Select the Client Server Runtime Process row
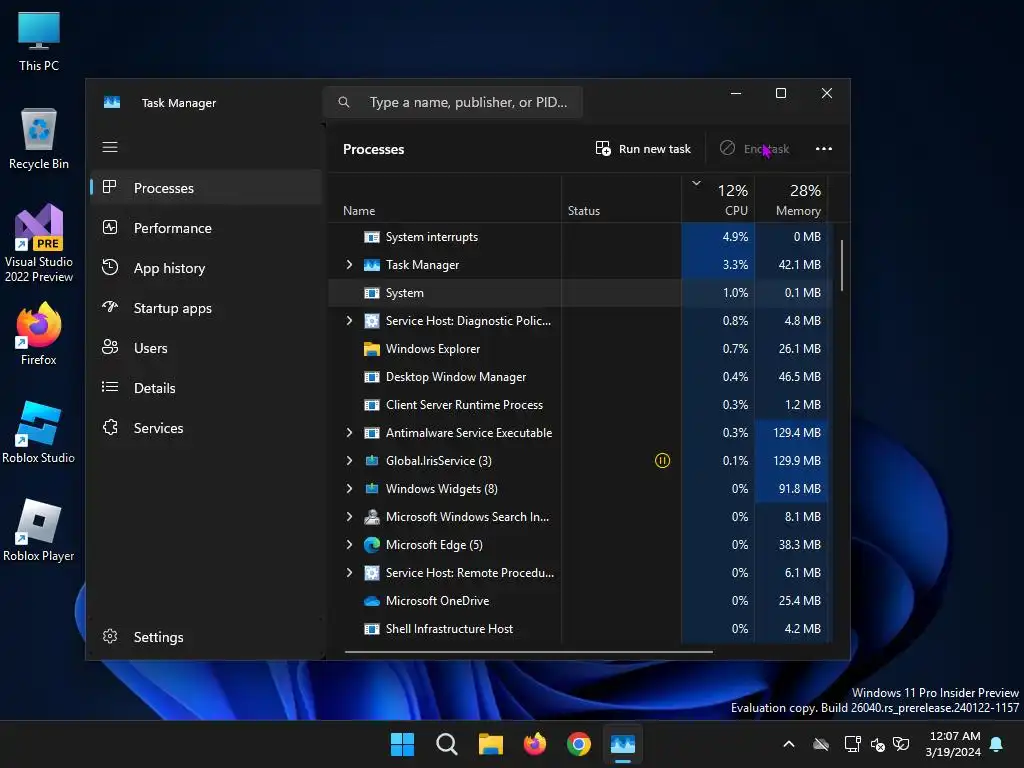1024x768 pixels. (x=578, y=405)
